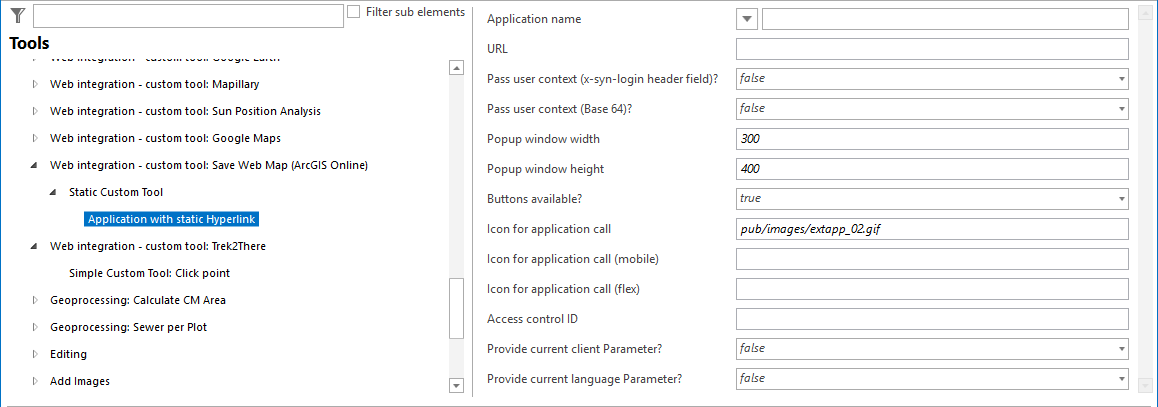The image size is (1158, 407).
Task: Enable the Filter sub elements checkbox
Action: pos(354,12)
